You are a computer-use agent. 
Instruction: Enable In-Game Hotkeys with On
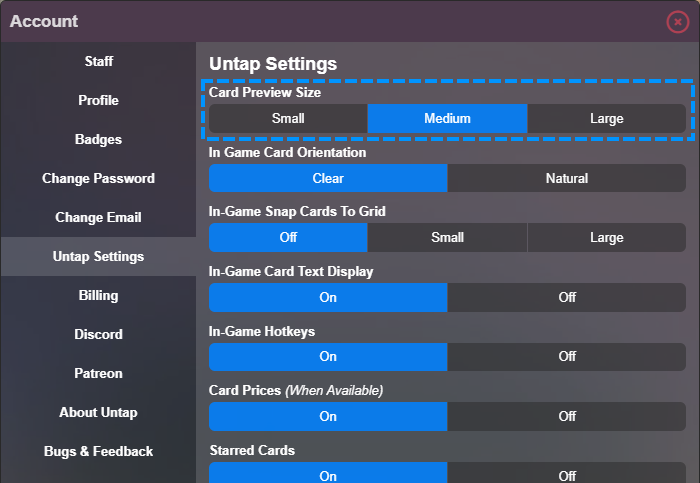(x=328, y=357)
